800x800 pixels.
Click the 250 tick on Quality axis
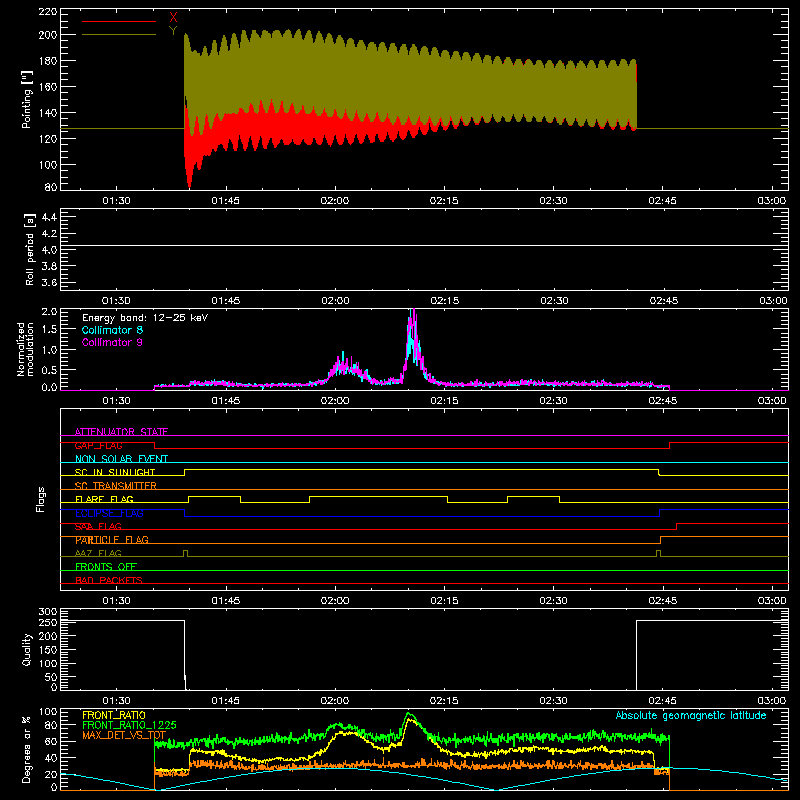pos(48,622)
